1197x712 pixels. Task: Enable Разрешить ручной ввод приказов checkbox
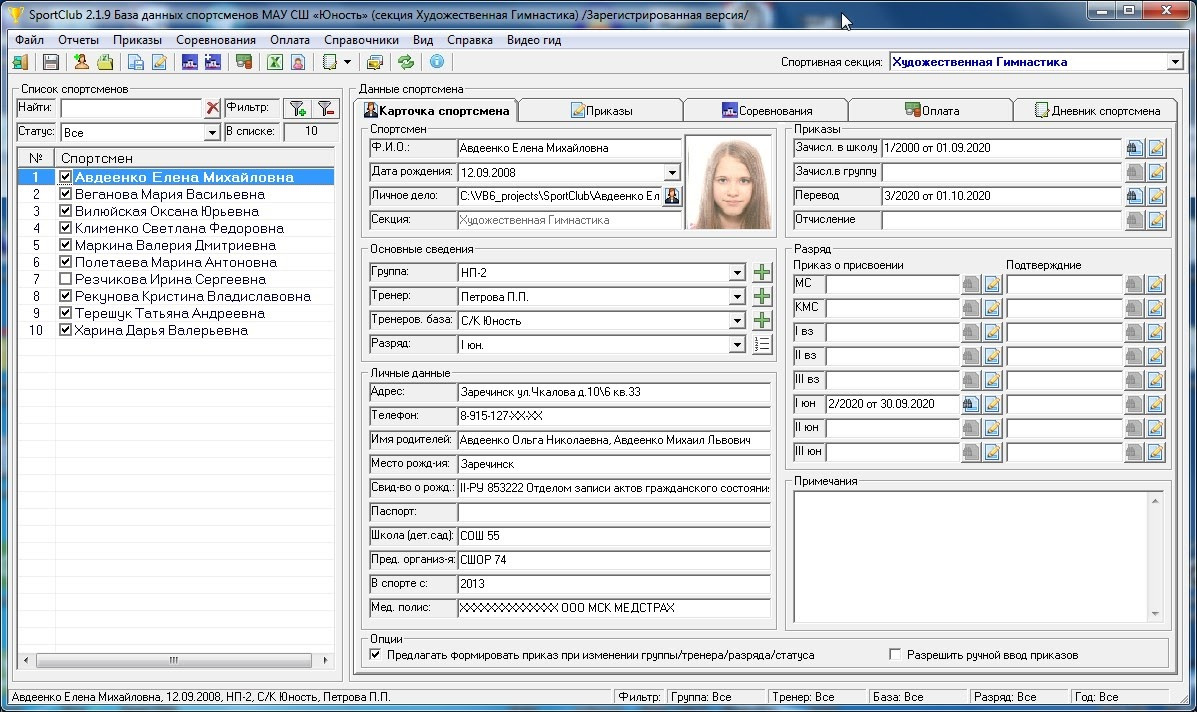896,655
